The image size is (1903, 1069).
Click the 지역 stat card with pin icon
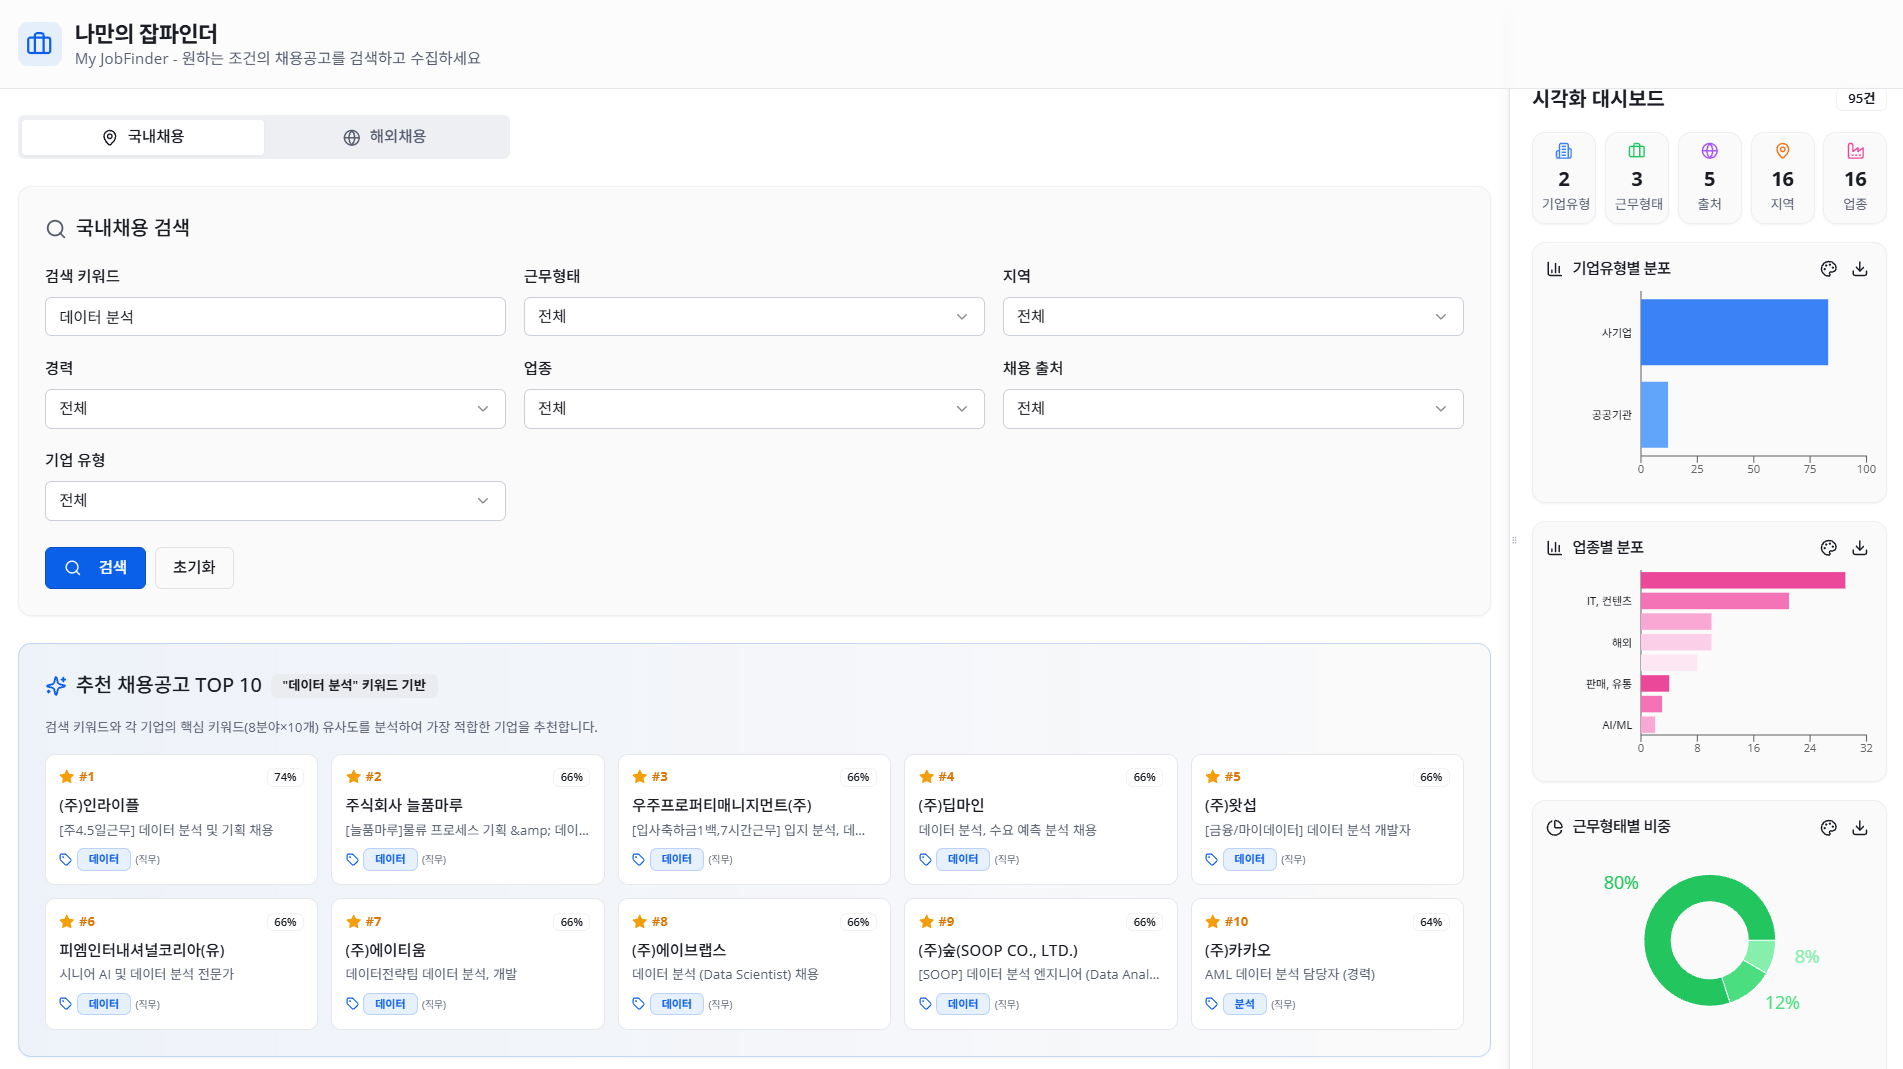click(1782, 178)
